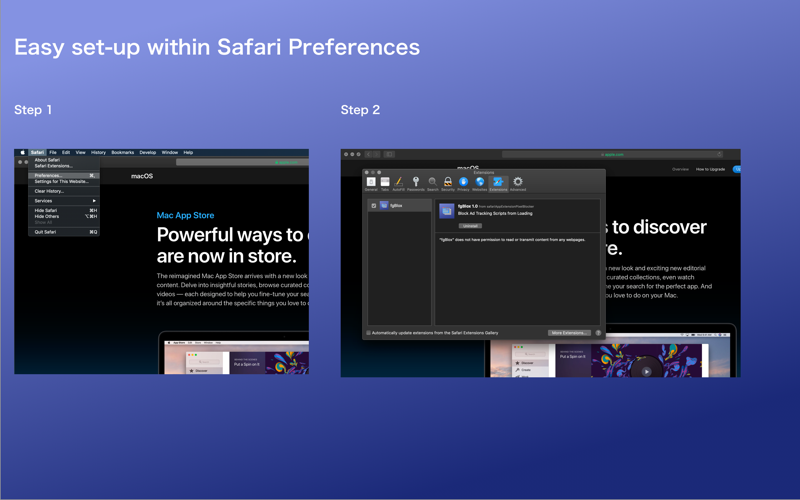Open Search preferences magnifier icon
Viewport: 800px width, 500px height.
point(432,182)
